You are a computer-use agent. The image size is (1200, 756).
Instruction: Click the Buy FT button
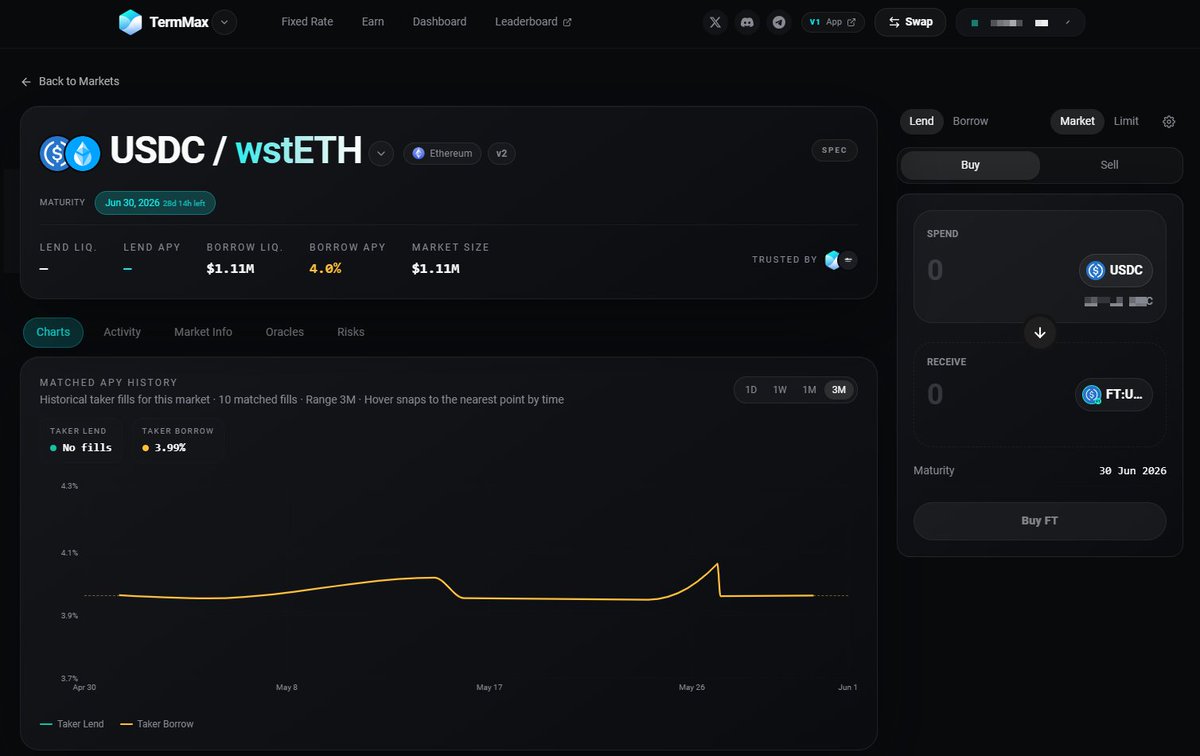pos(1040,521)
